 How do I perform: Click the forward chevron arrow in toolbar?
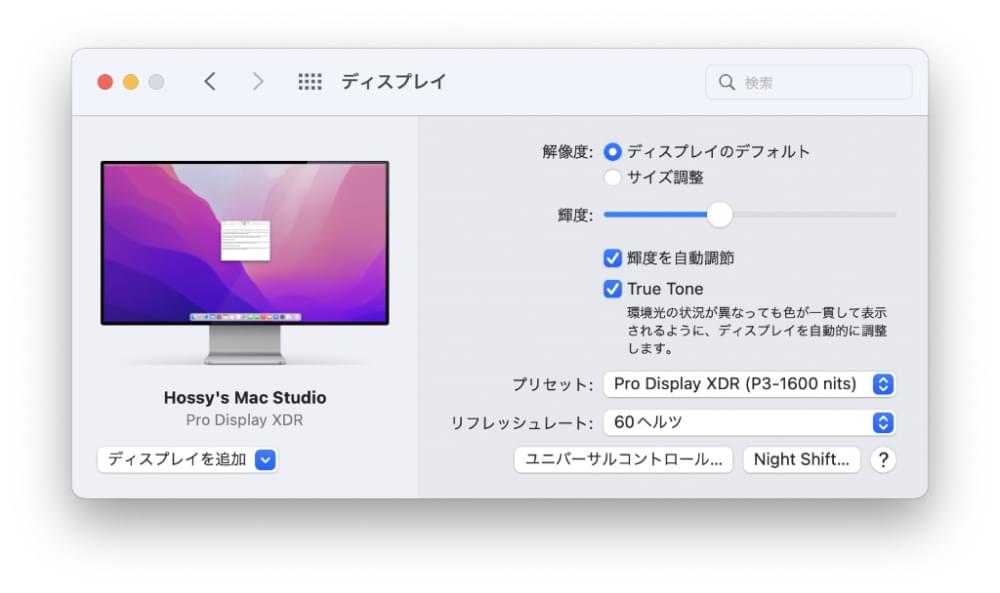click(x=258, y=82)
